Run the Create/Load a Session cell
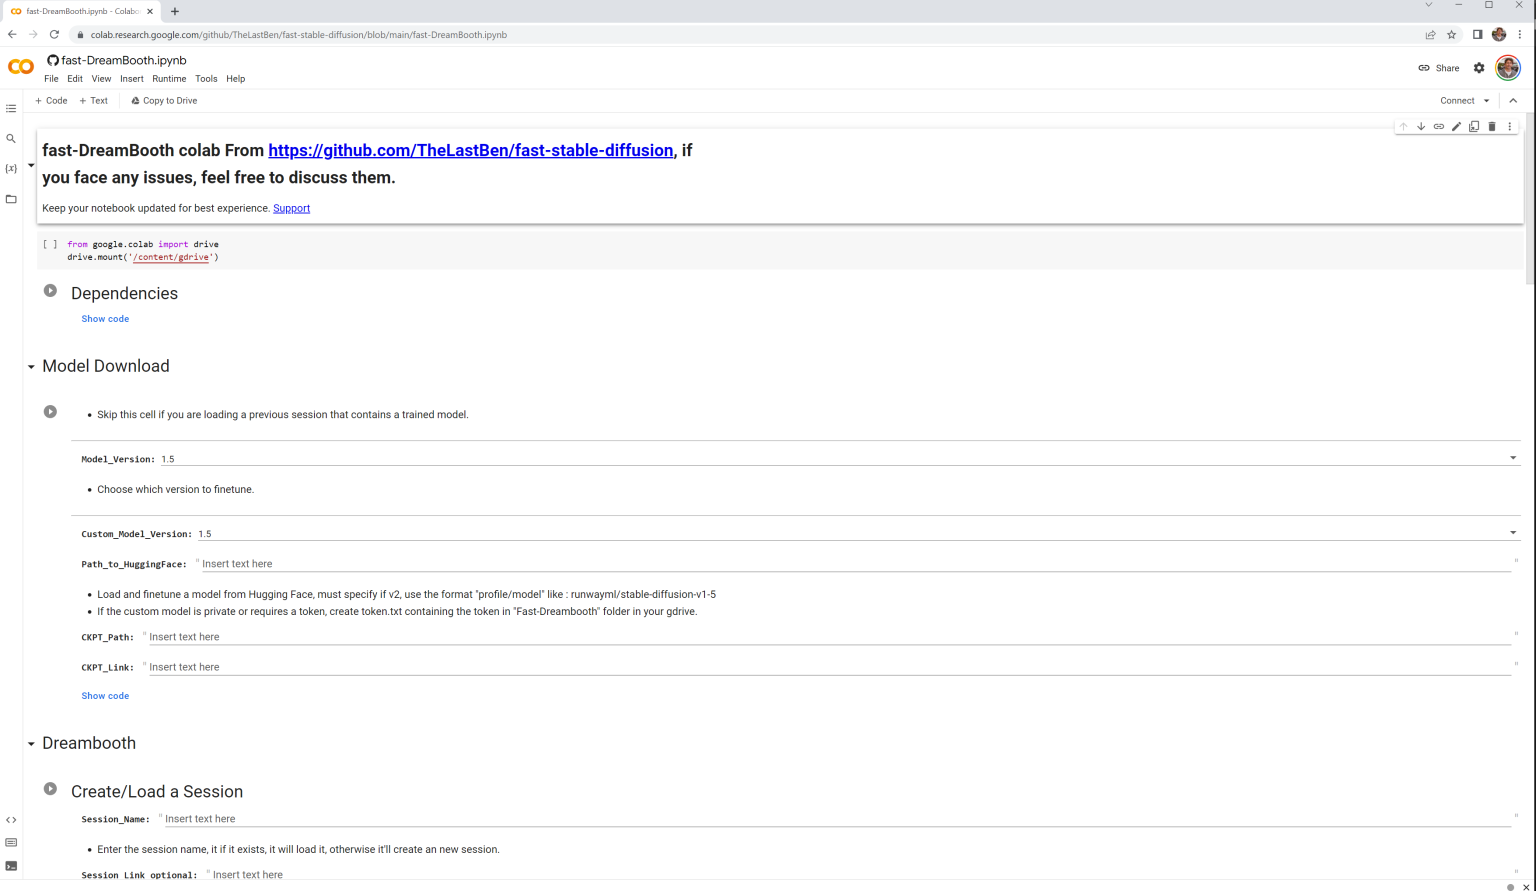1536x891 pixels. 50,789
